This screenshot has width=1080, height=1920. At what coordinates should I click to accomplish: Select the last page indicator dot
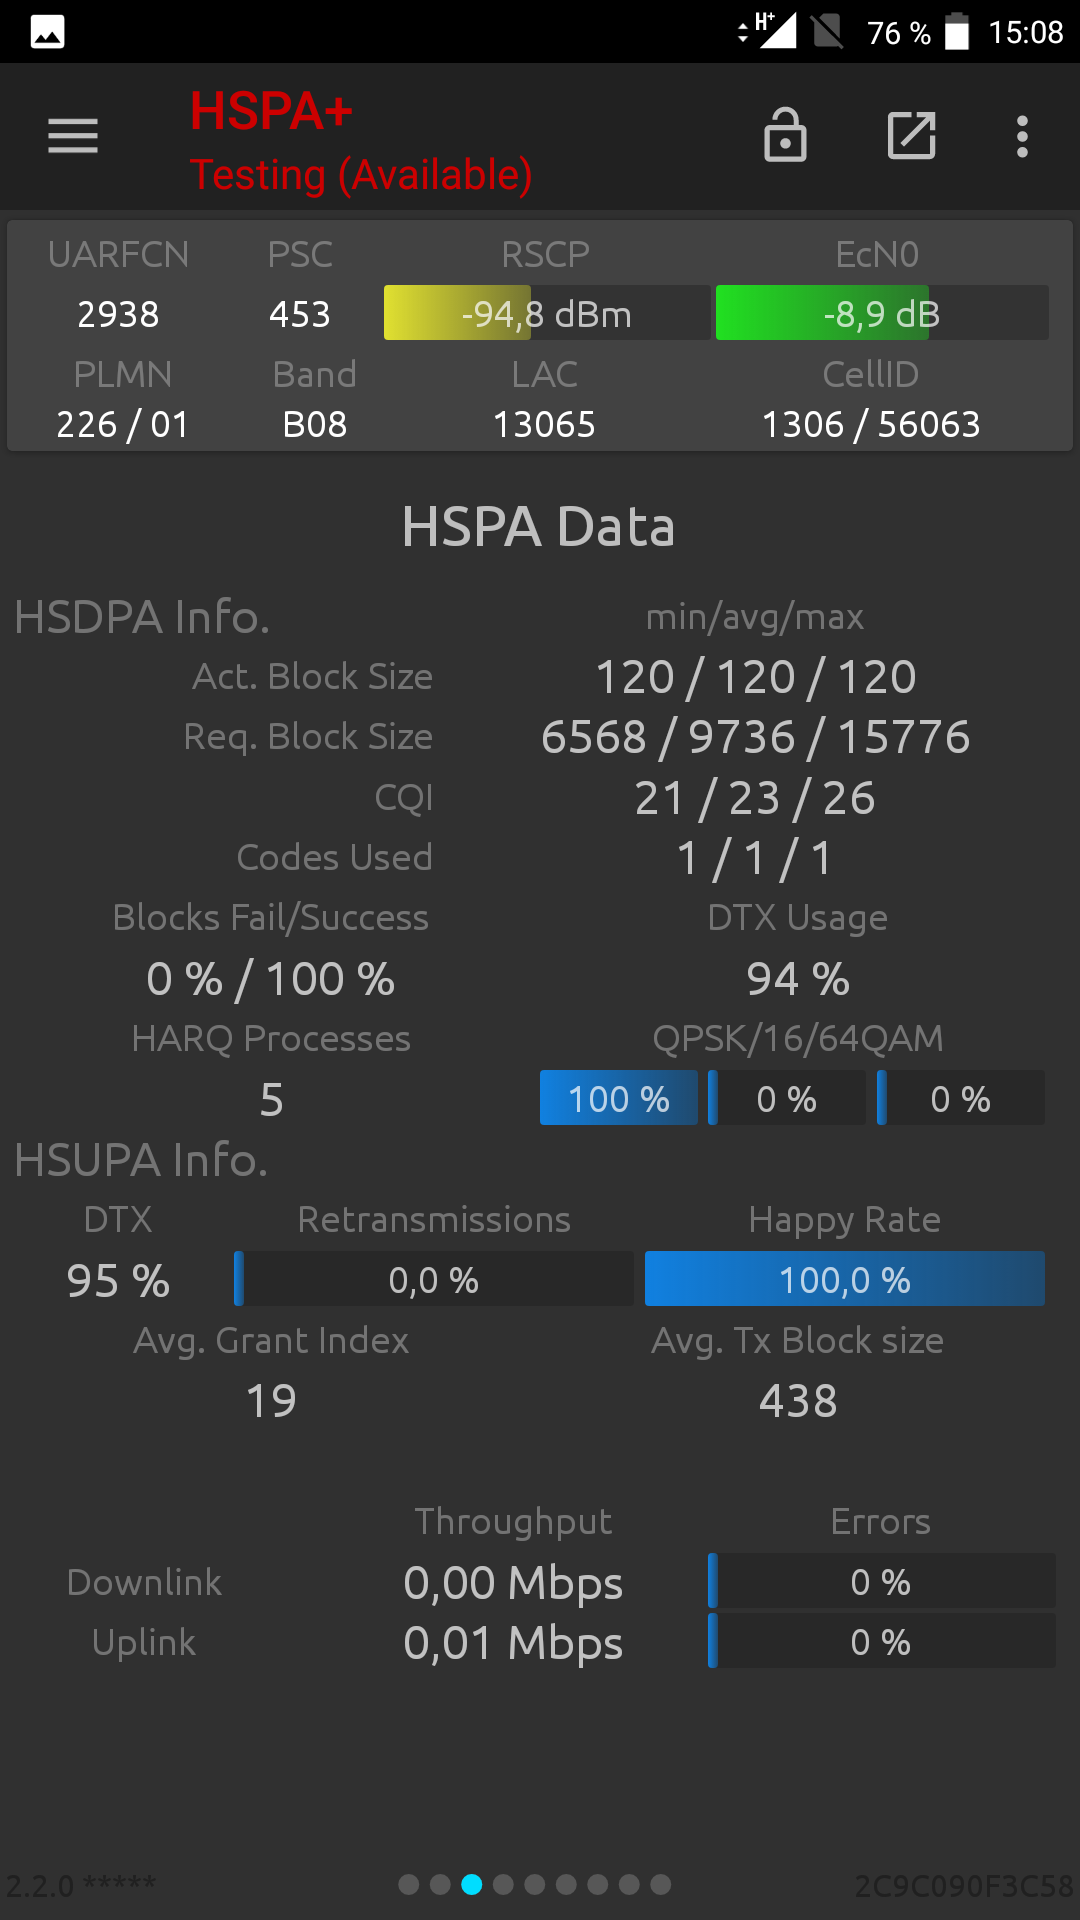click(x=661, y=1884)
